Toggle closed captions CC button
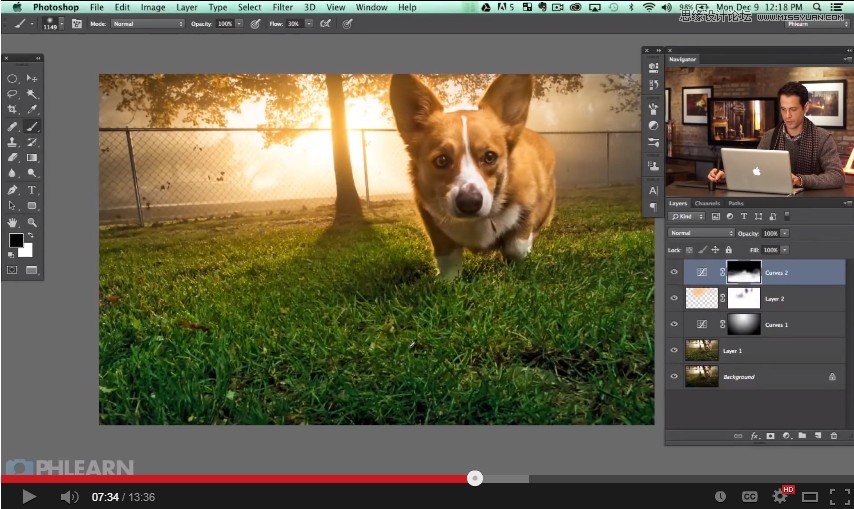 (x=749, y=496)
